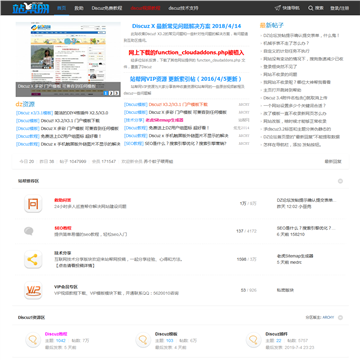360x360 pixels.
Task: Open the red function_cloudaddons.php headline
Action: (186, 53)
